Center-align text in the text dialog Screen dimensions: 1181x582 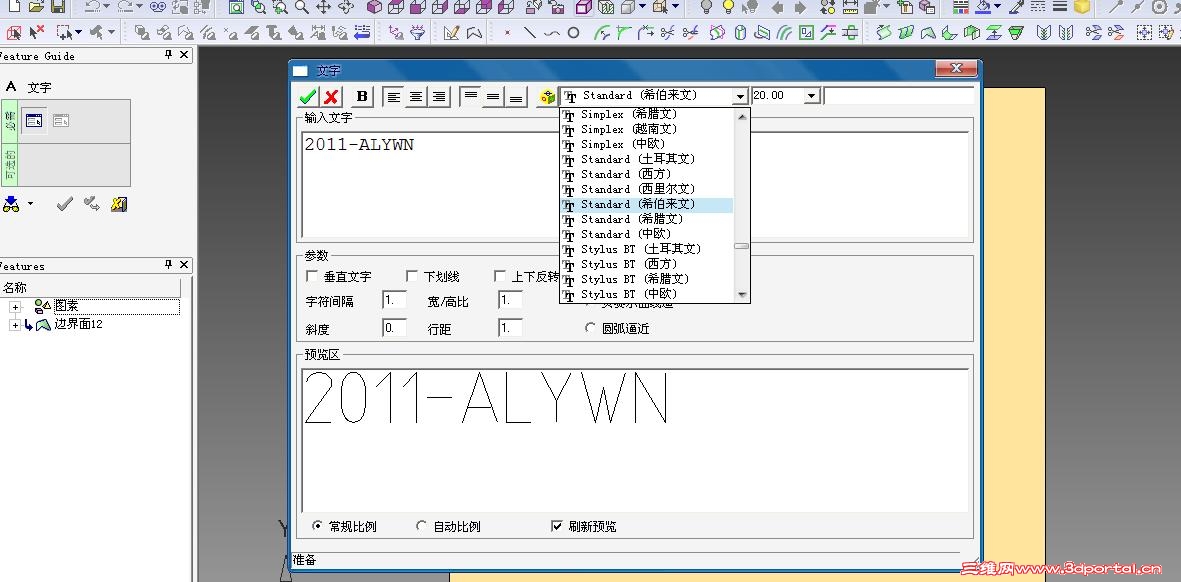click(416, 96)
